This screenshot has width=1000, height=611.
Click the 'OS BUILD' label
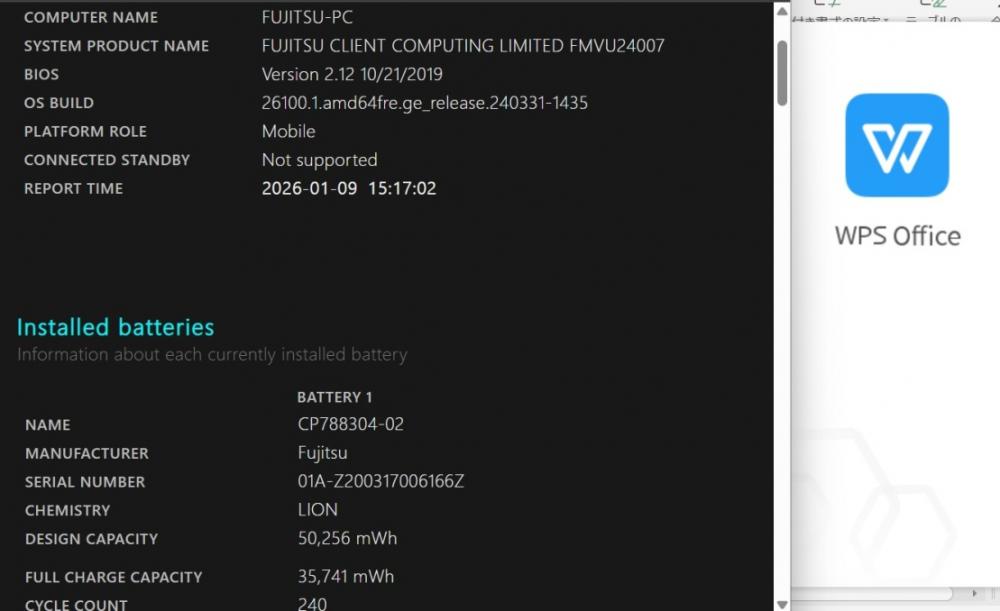click(59, 103)
